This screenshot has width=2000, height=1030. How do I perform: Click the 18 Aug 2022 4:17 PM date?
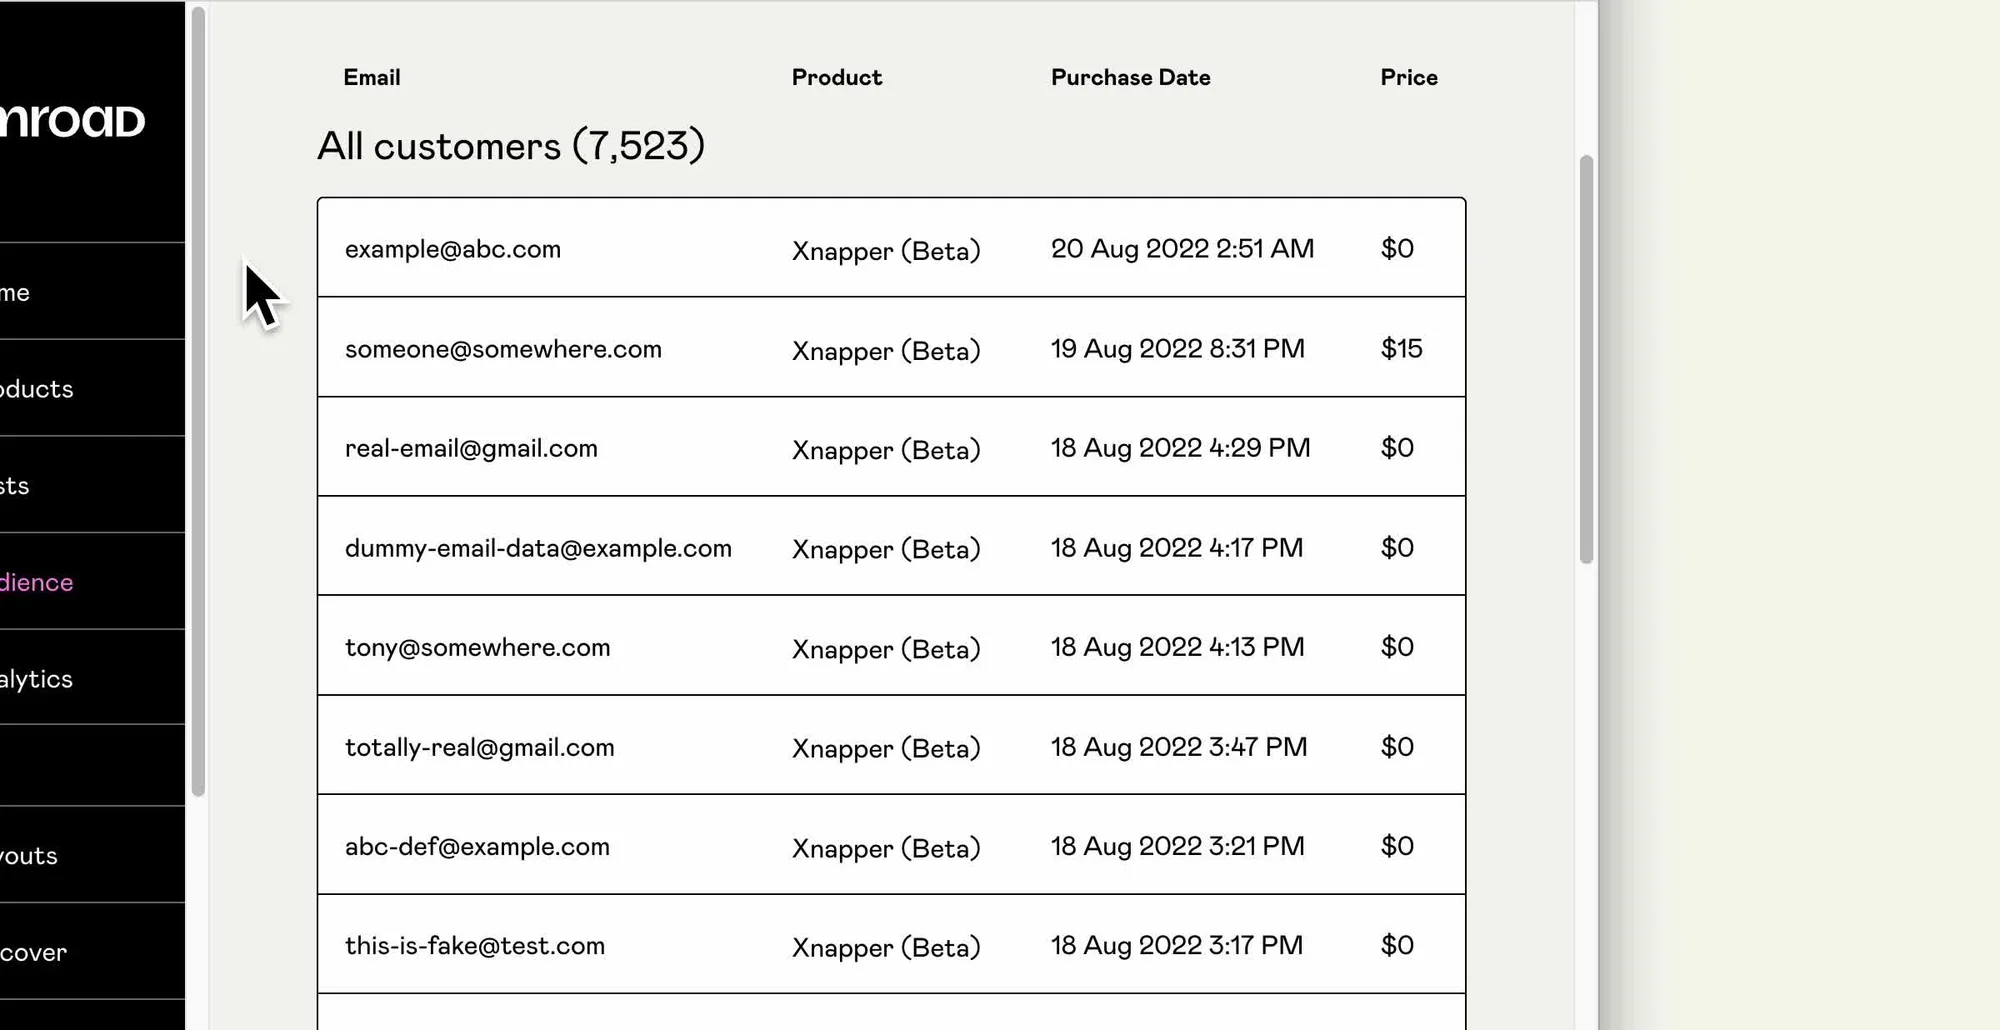pyautogui.click(x=1177, y=547)
